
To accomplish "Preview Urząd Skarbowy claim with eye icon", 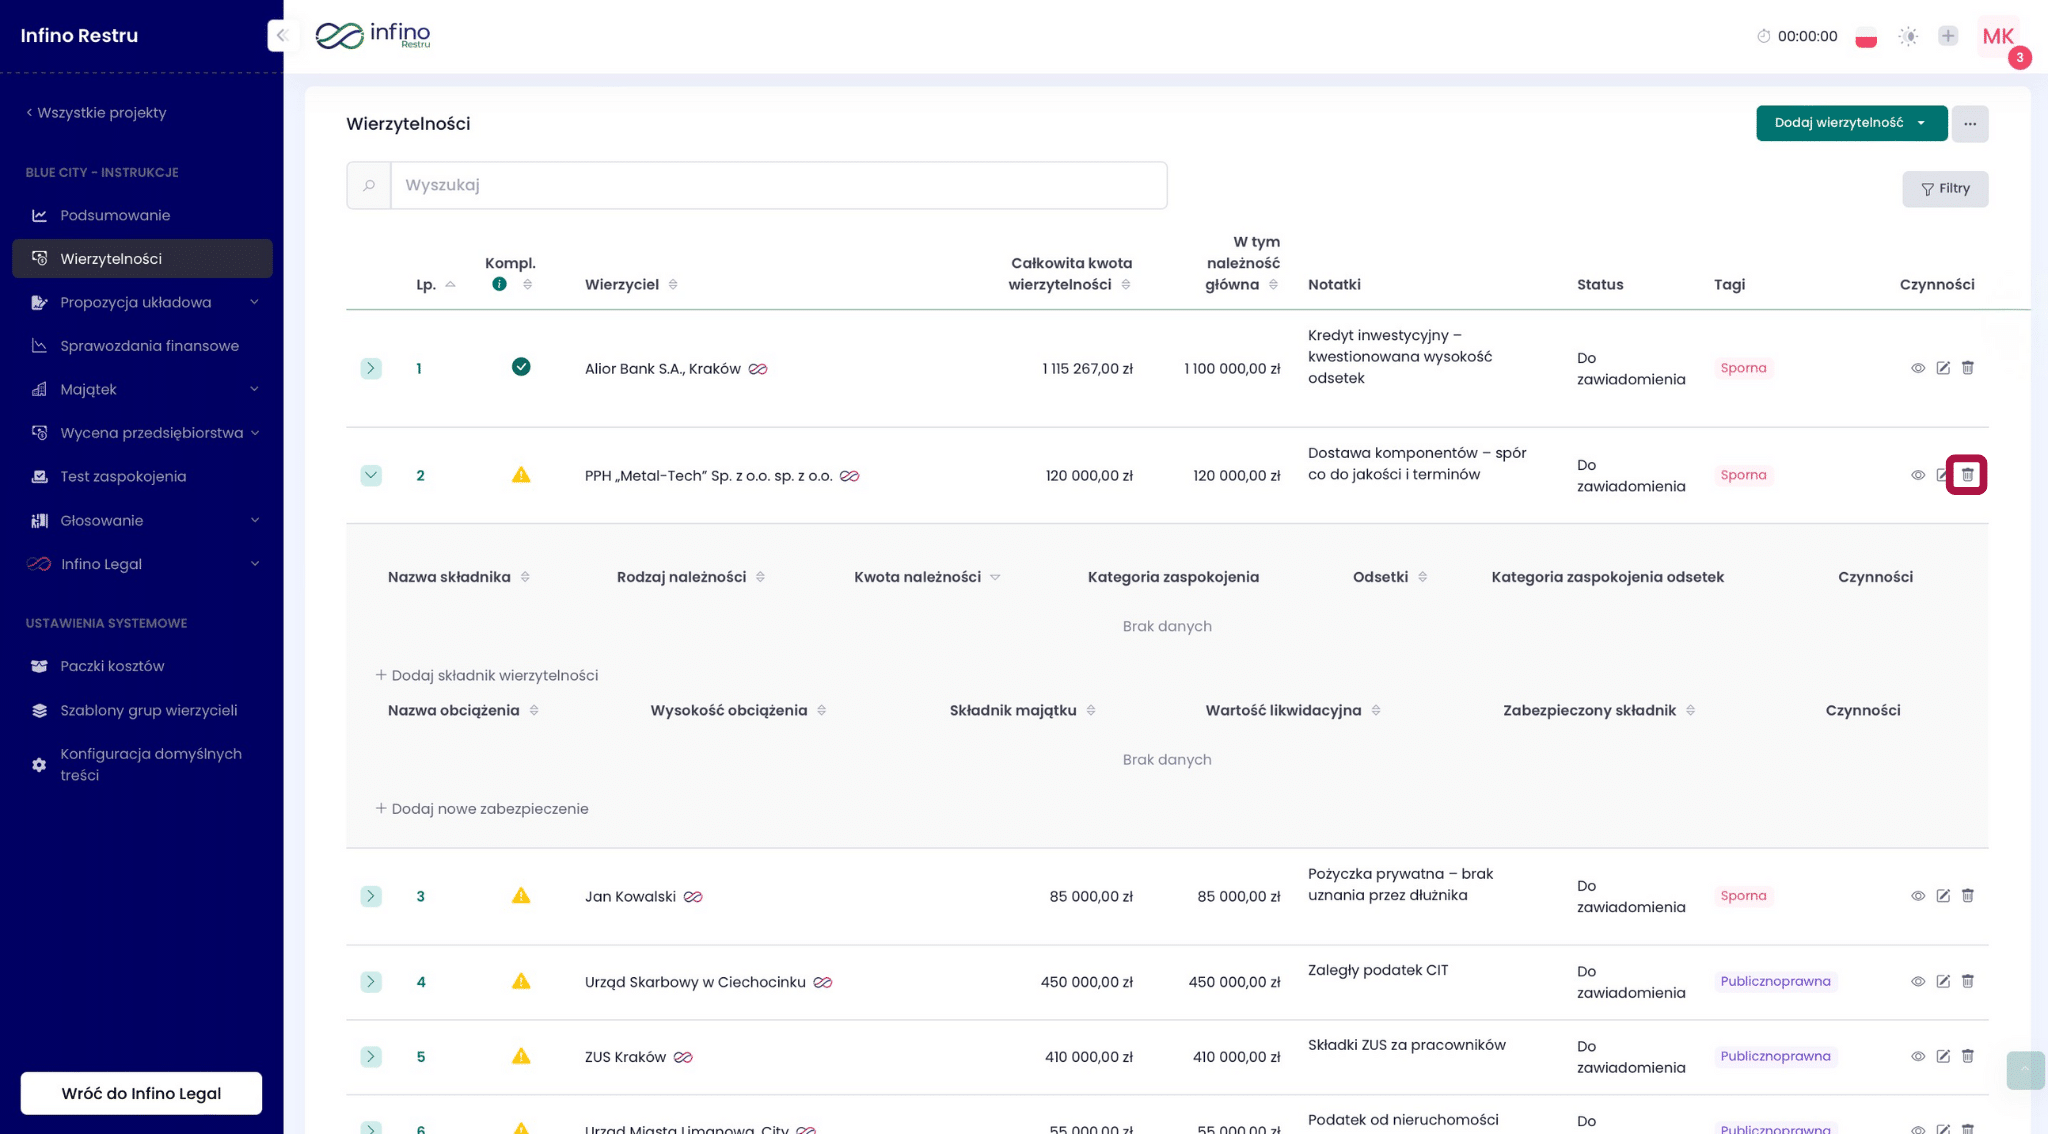I will coord(1918,982).
